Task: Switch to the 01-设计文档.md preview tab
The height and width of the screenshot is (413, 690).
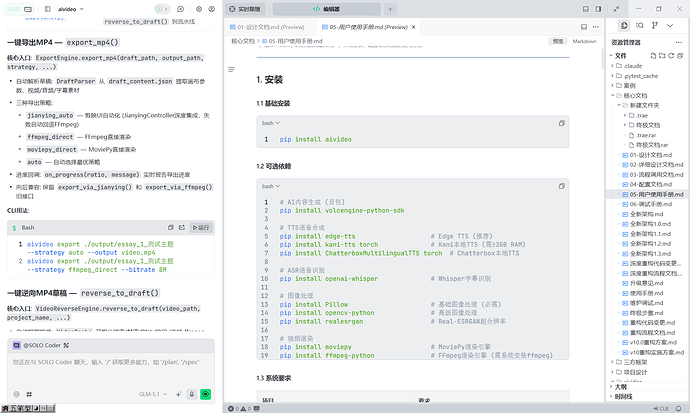Action: pyautogui.click(x=279, y=25)
